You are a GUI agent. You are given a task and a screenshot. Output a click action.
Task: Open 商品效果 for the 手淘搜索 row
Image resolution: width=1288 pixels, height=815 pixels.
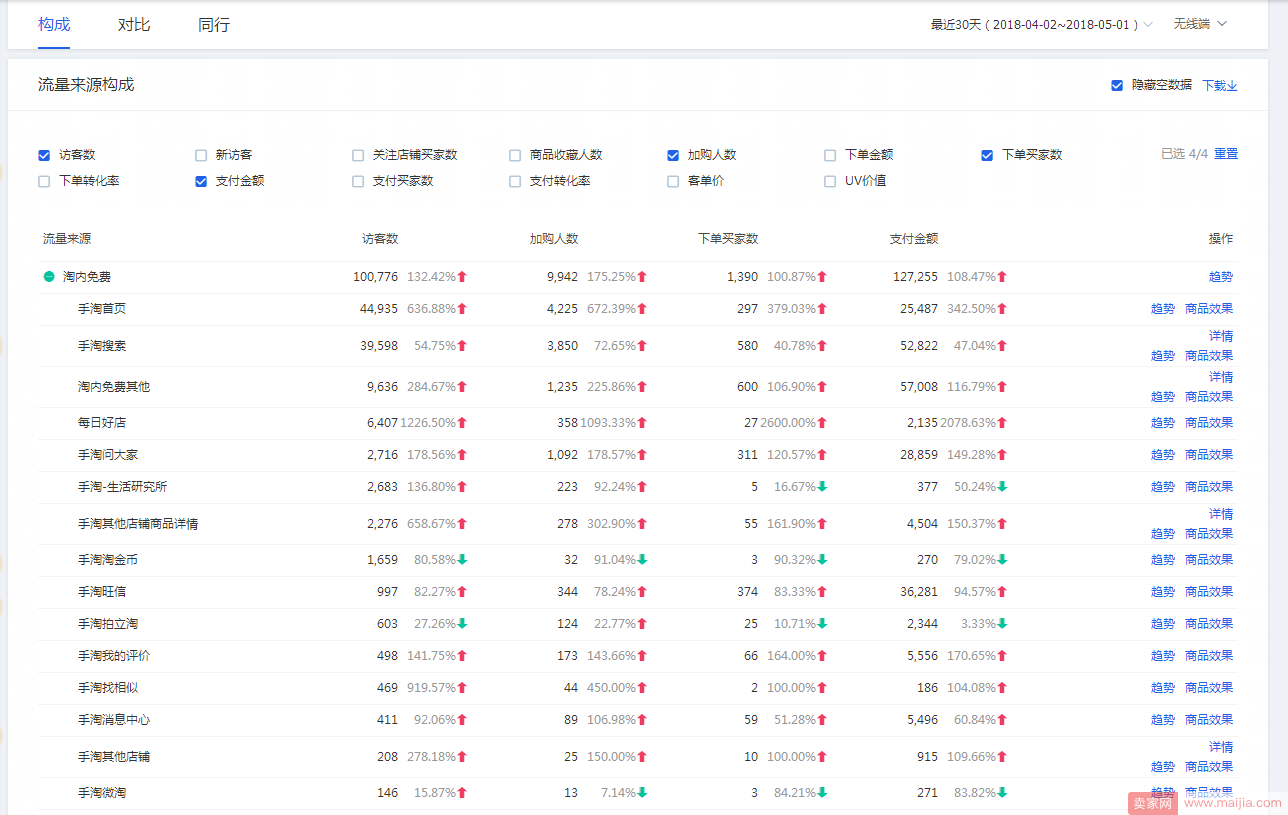tap(1209, 356)
